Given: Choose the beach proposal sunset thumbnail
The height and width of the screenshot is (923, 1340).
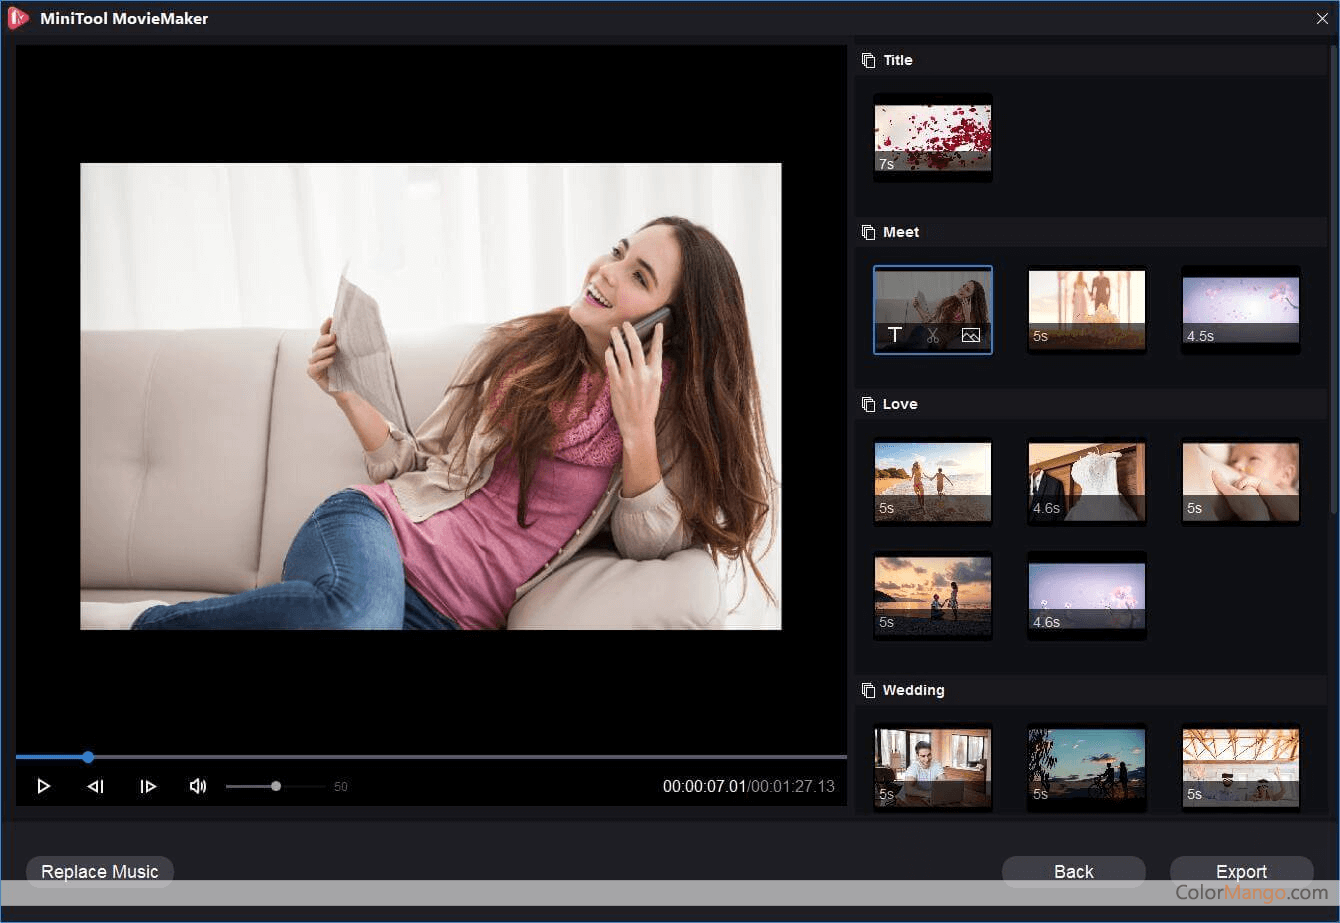Looking at the screenshot, I should pyautogui.click(x=933, y=596).
